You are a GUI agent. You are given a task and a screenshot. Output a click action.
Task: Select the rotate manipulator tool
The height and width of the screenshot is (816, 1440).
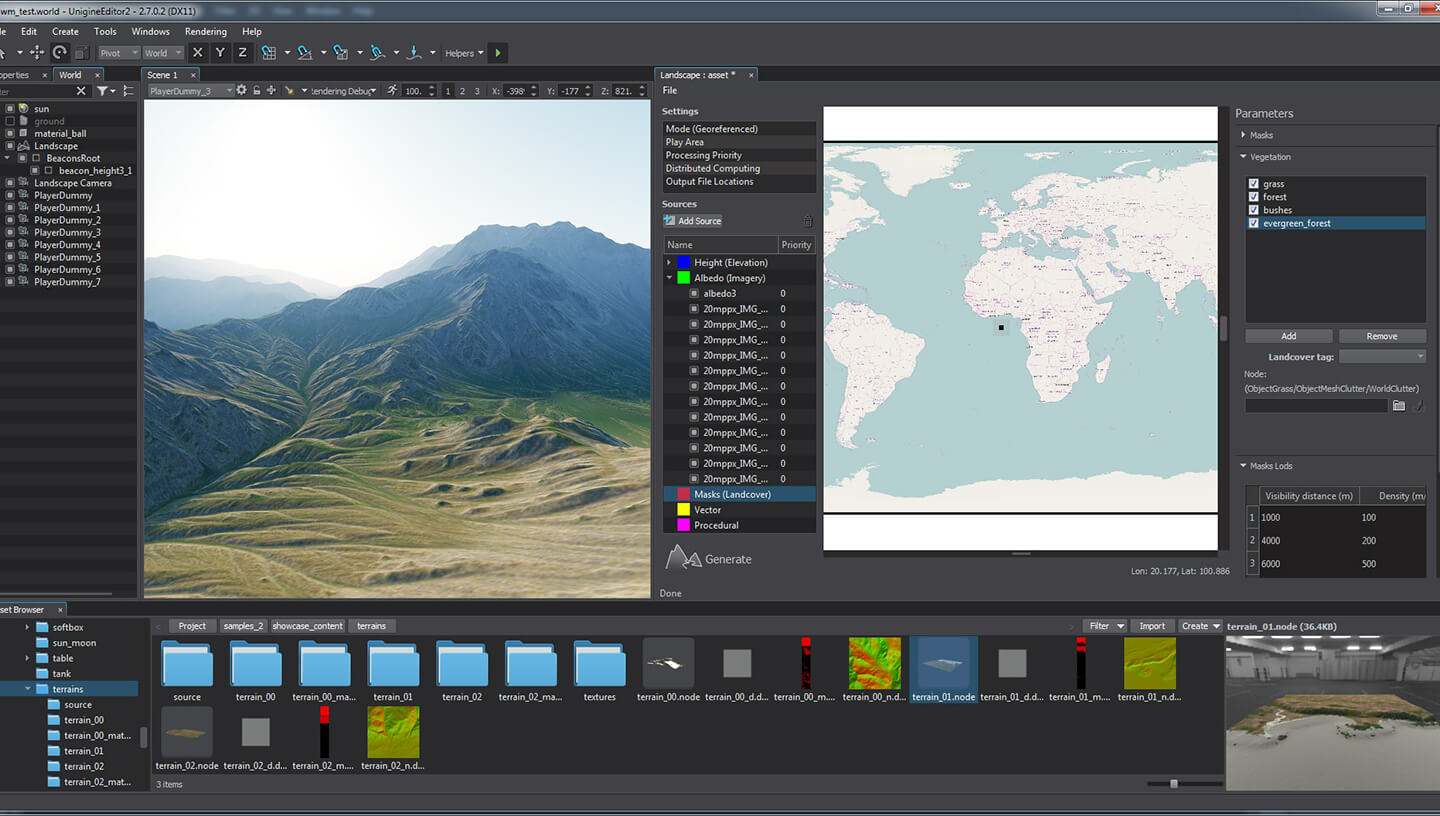[60, 53]
